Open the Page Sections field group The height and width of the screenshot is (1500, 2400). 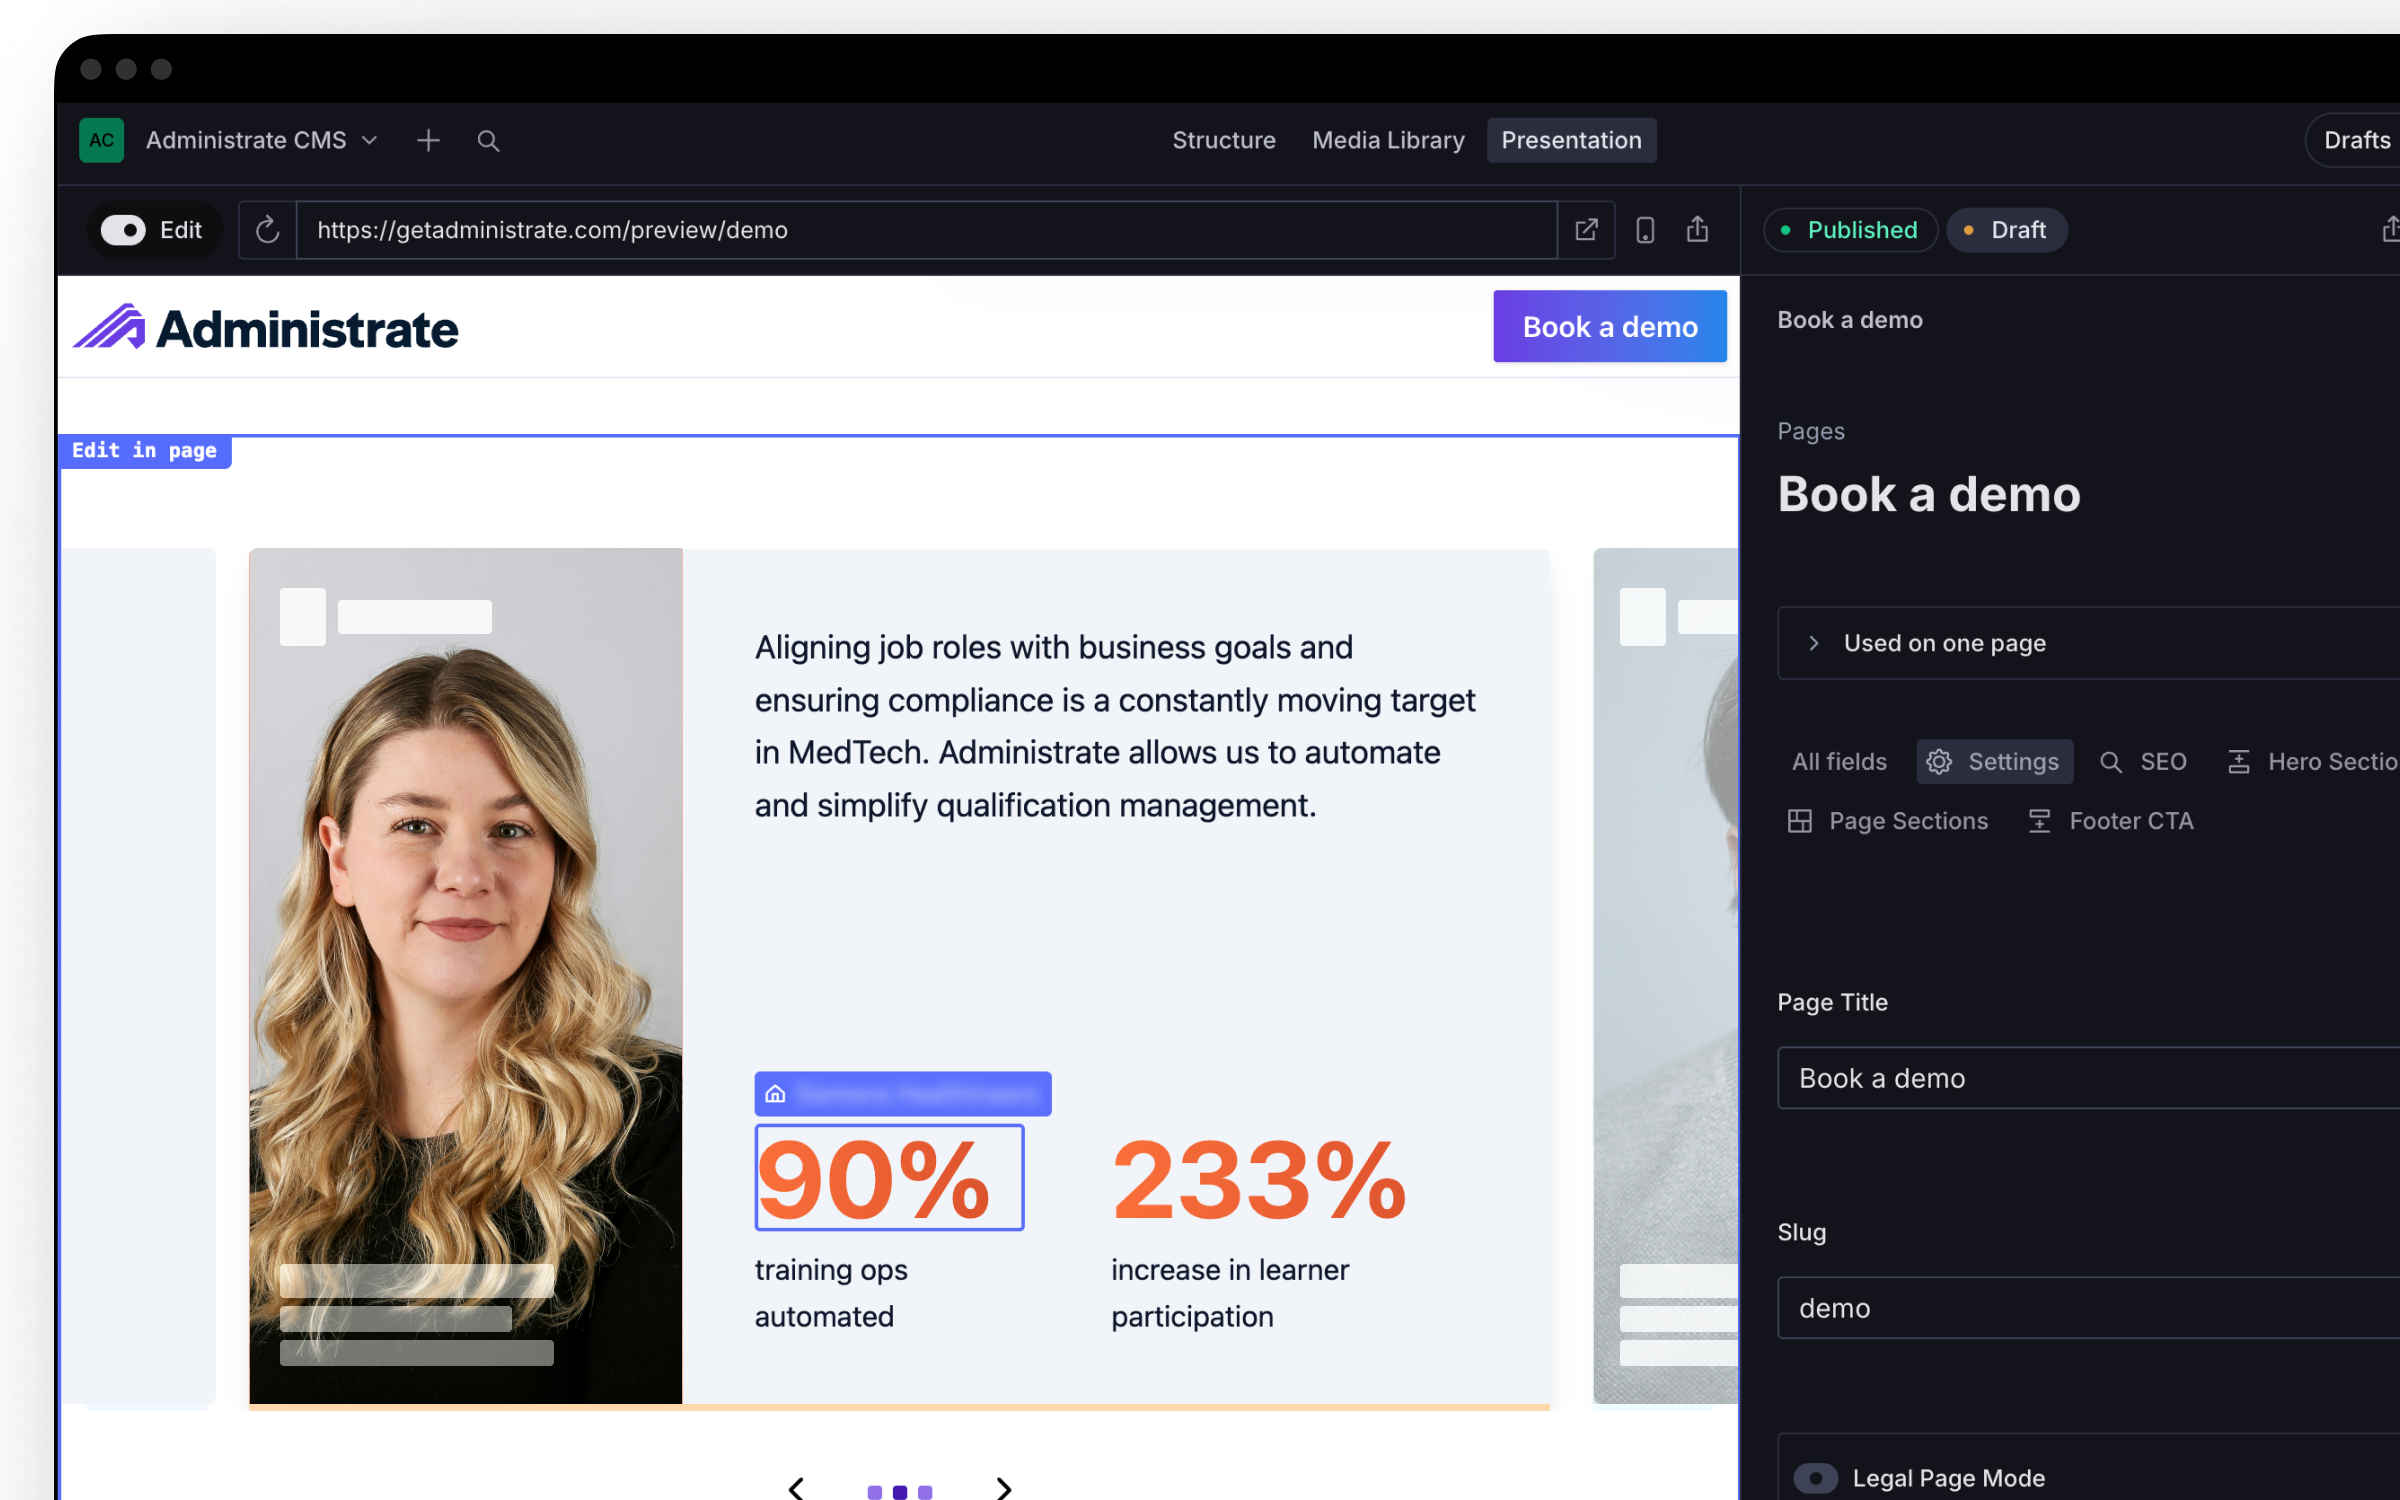[x=1888, y=821]
